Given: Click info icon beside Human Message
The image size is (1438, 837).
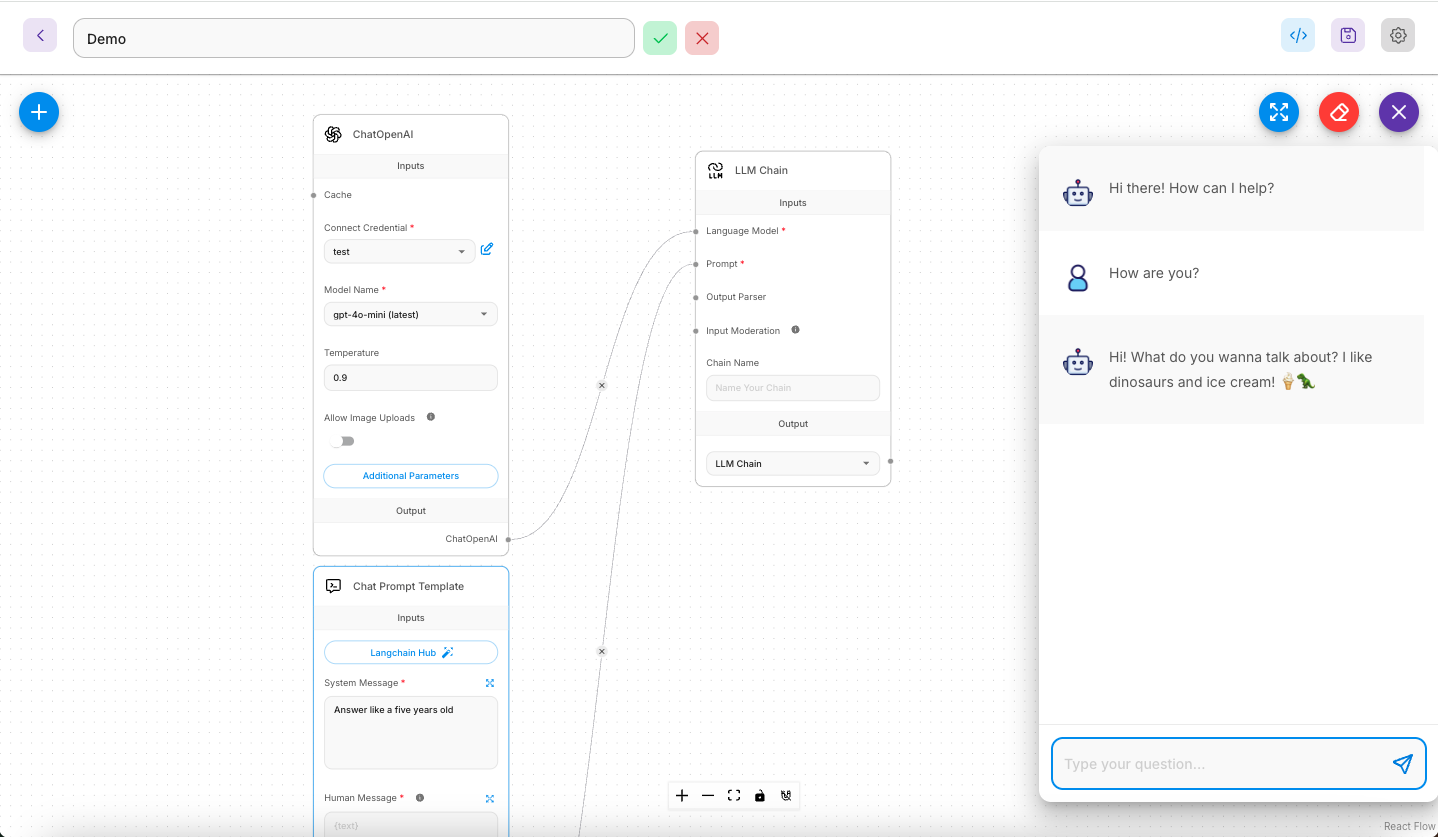Looking at the screenshot, I should pyautogui.click(x=420, y=798).
